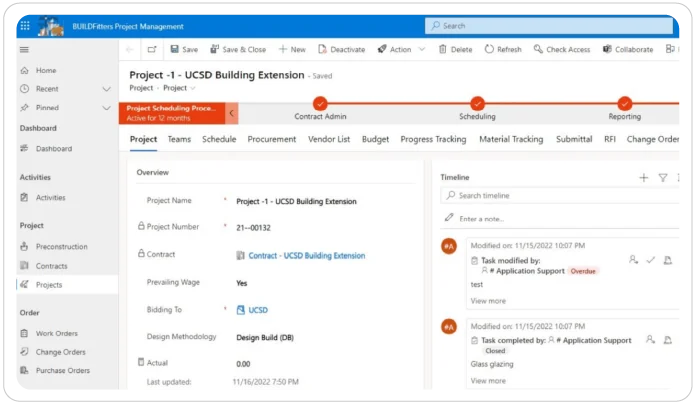
Task: Click the 21--00132 project number
Action: 253,228
